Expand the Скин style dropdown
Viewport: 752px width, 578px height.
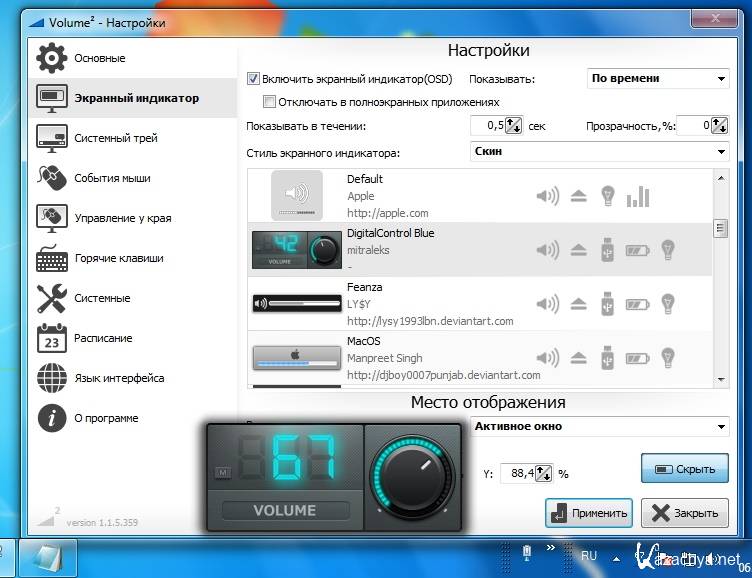click(x=599, y=151)
